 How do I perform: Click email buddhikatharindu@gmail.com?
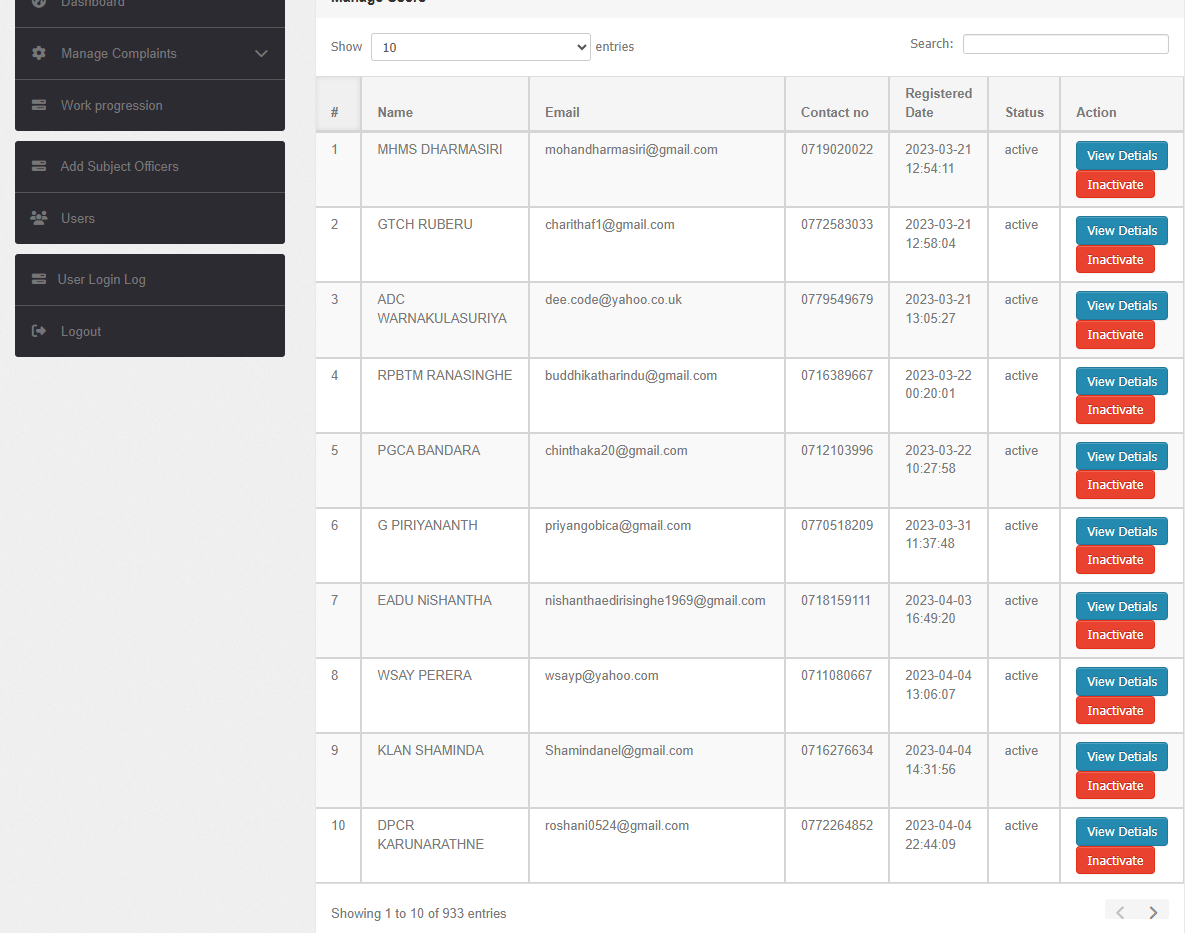tap(630, 375)
